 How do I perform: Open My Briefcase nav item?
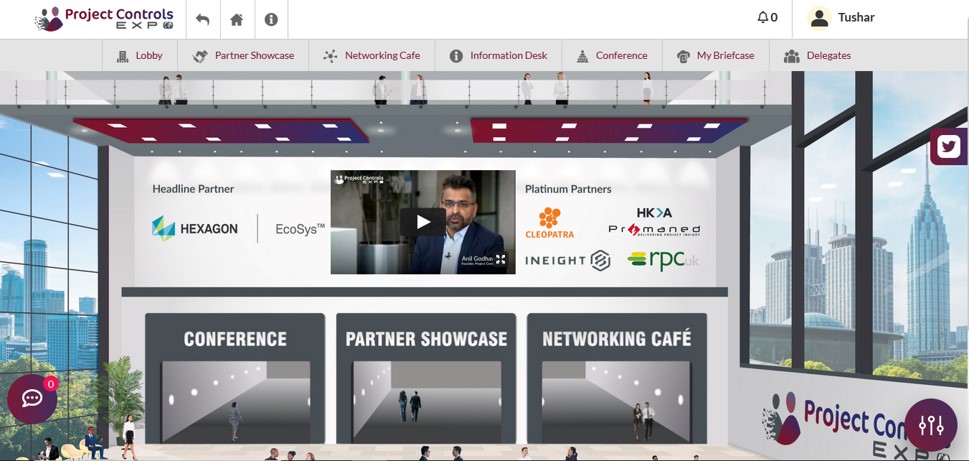point(716,56)
